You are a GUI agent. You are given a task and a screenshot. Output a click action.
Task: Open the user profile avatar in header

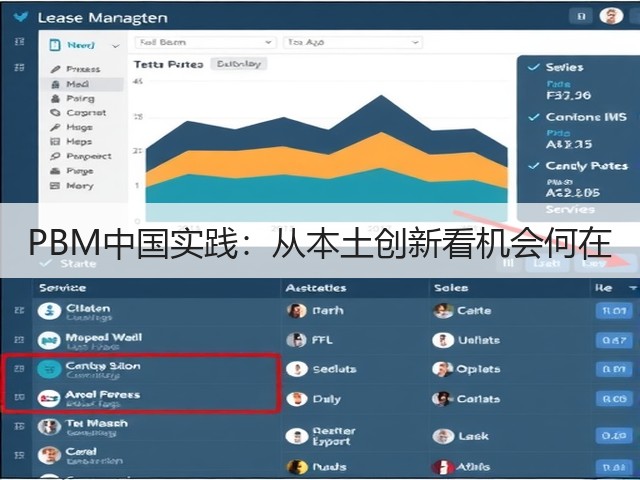[x=611, y=16]
